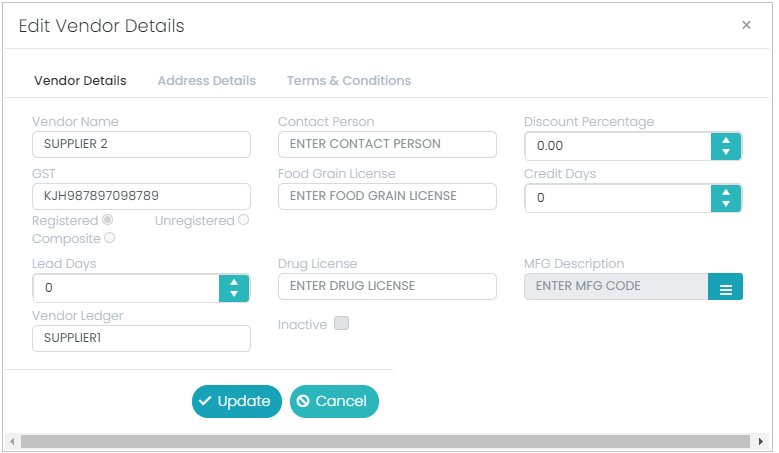This screenshot has height=453, width=779.
Task: Open Terms & Conditions tab
Action: pyautogui.click(x=349, y=80)
